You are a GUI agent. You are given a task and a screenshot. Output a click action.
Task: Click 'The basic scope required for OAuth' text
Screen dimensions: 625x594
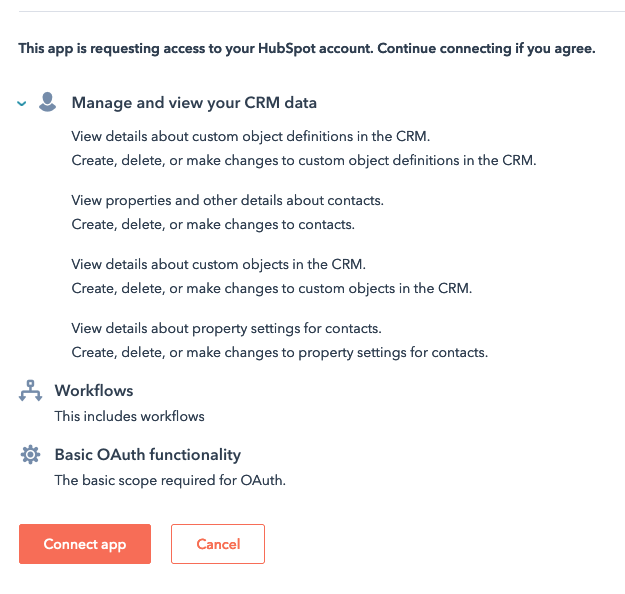pos(170,480)
